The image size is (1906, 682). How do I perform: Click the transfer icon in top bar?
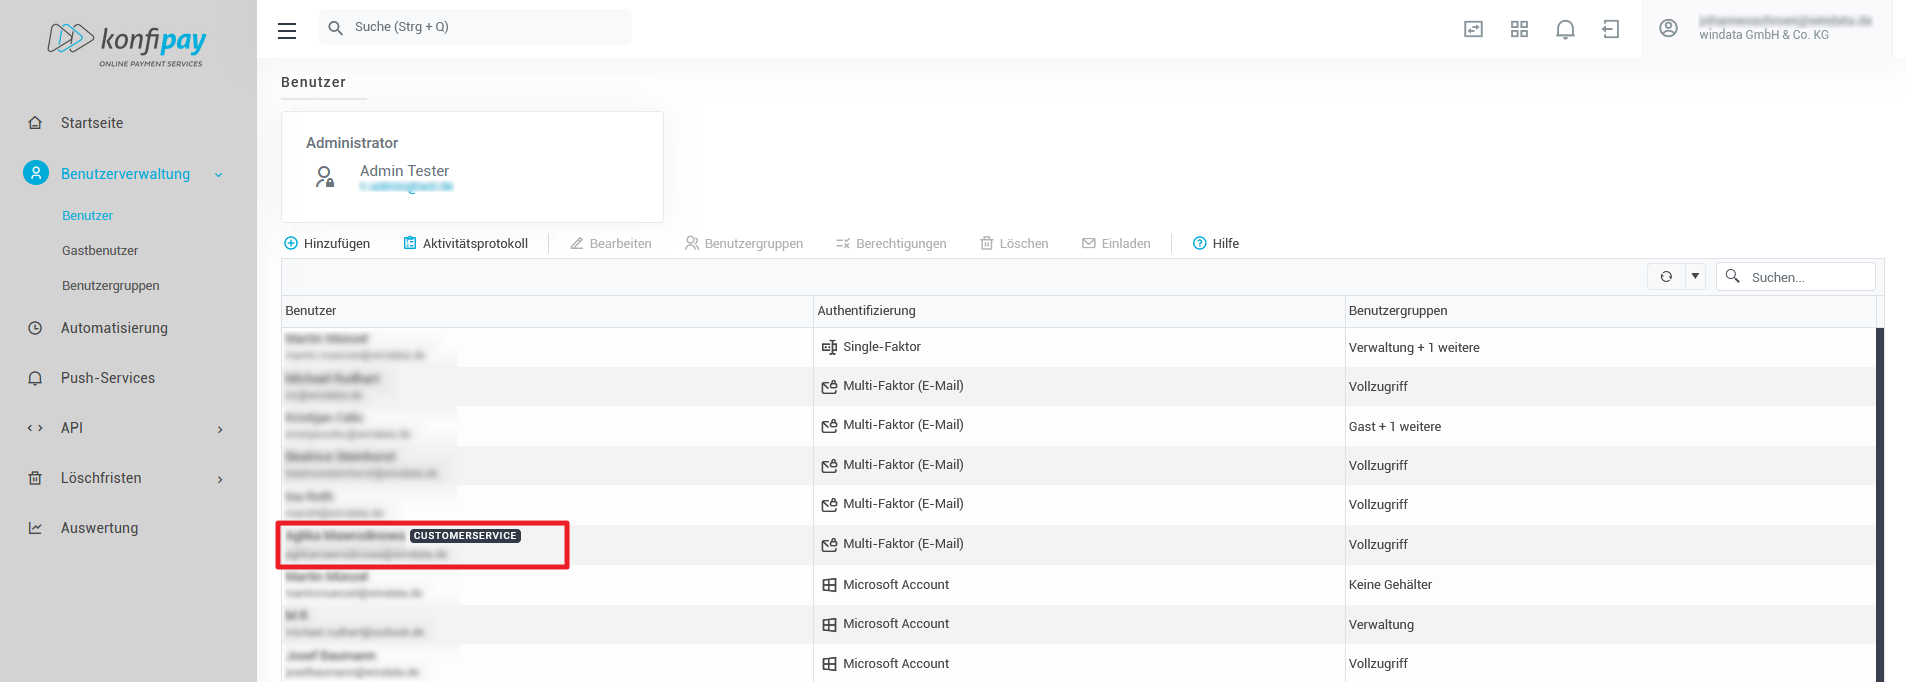(x=1473, y=29)
